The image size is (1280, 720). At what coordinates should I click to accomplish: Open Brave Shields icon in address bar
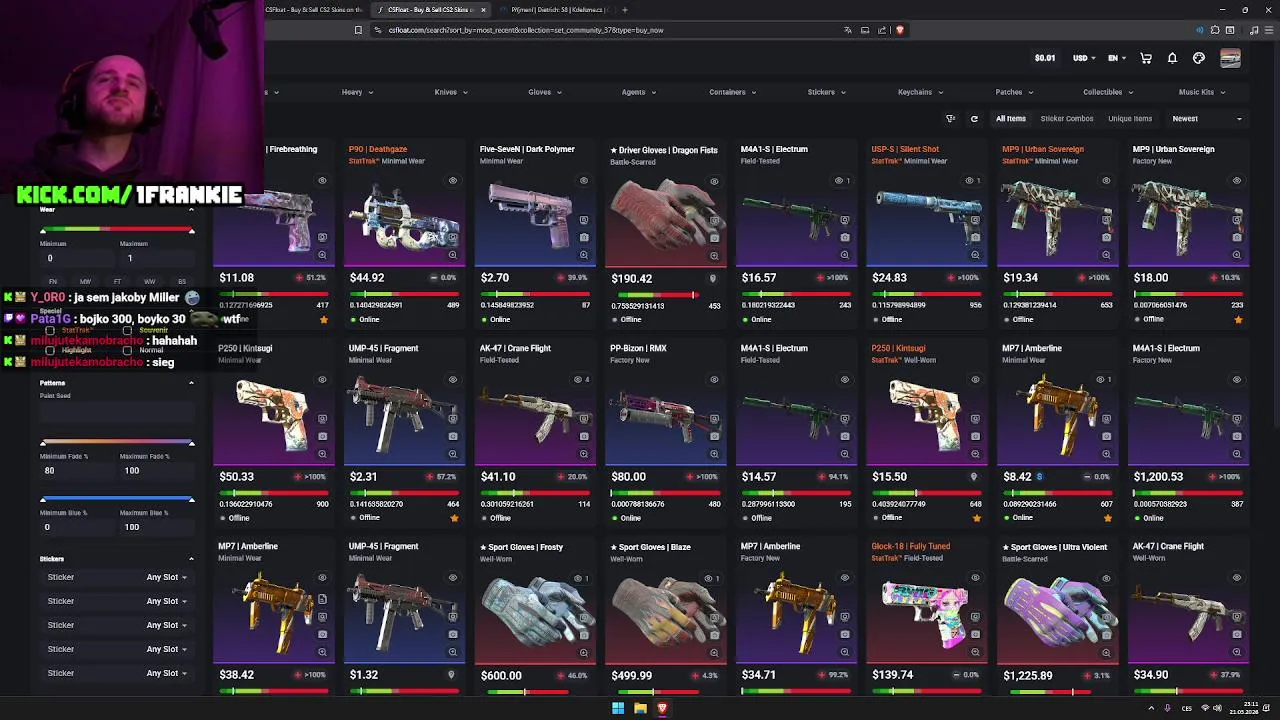coord(899,30)
